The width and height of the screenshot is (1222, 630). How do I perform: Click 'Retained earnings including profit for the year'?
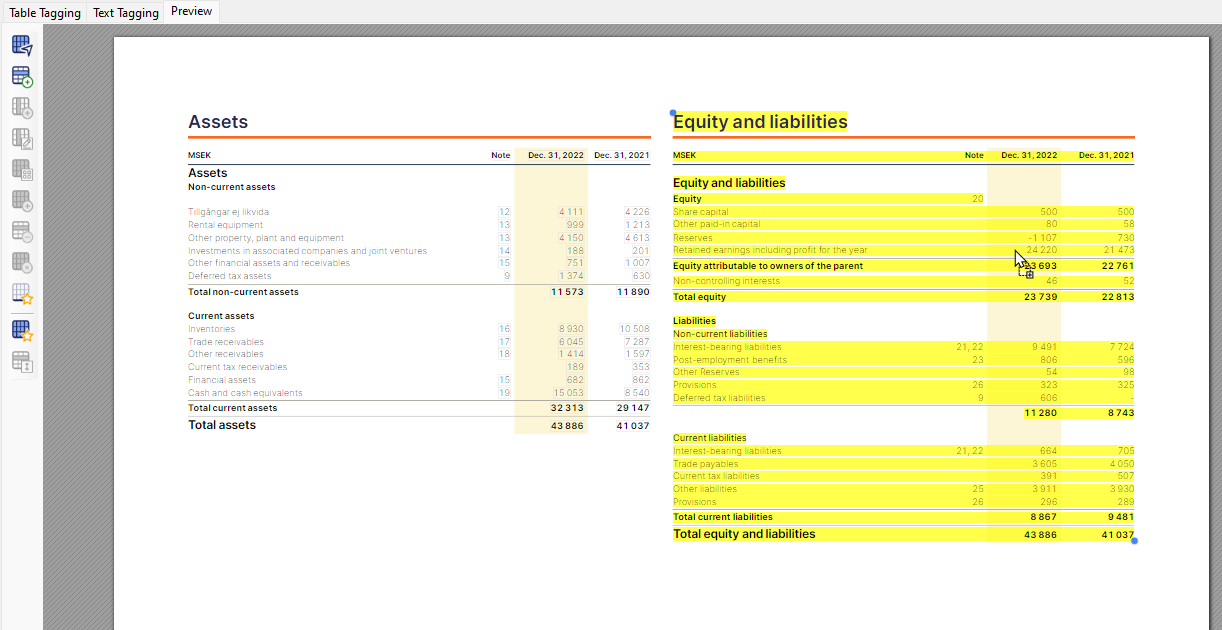click(770, 250)
